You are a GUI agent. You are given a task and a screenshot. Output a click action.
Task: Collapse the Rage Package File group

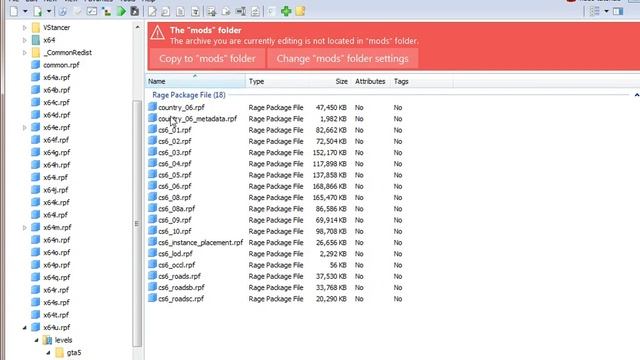click(636, 95)
